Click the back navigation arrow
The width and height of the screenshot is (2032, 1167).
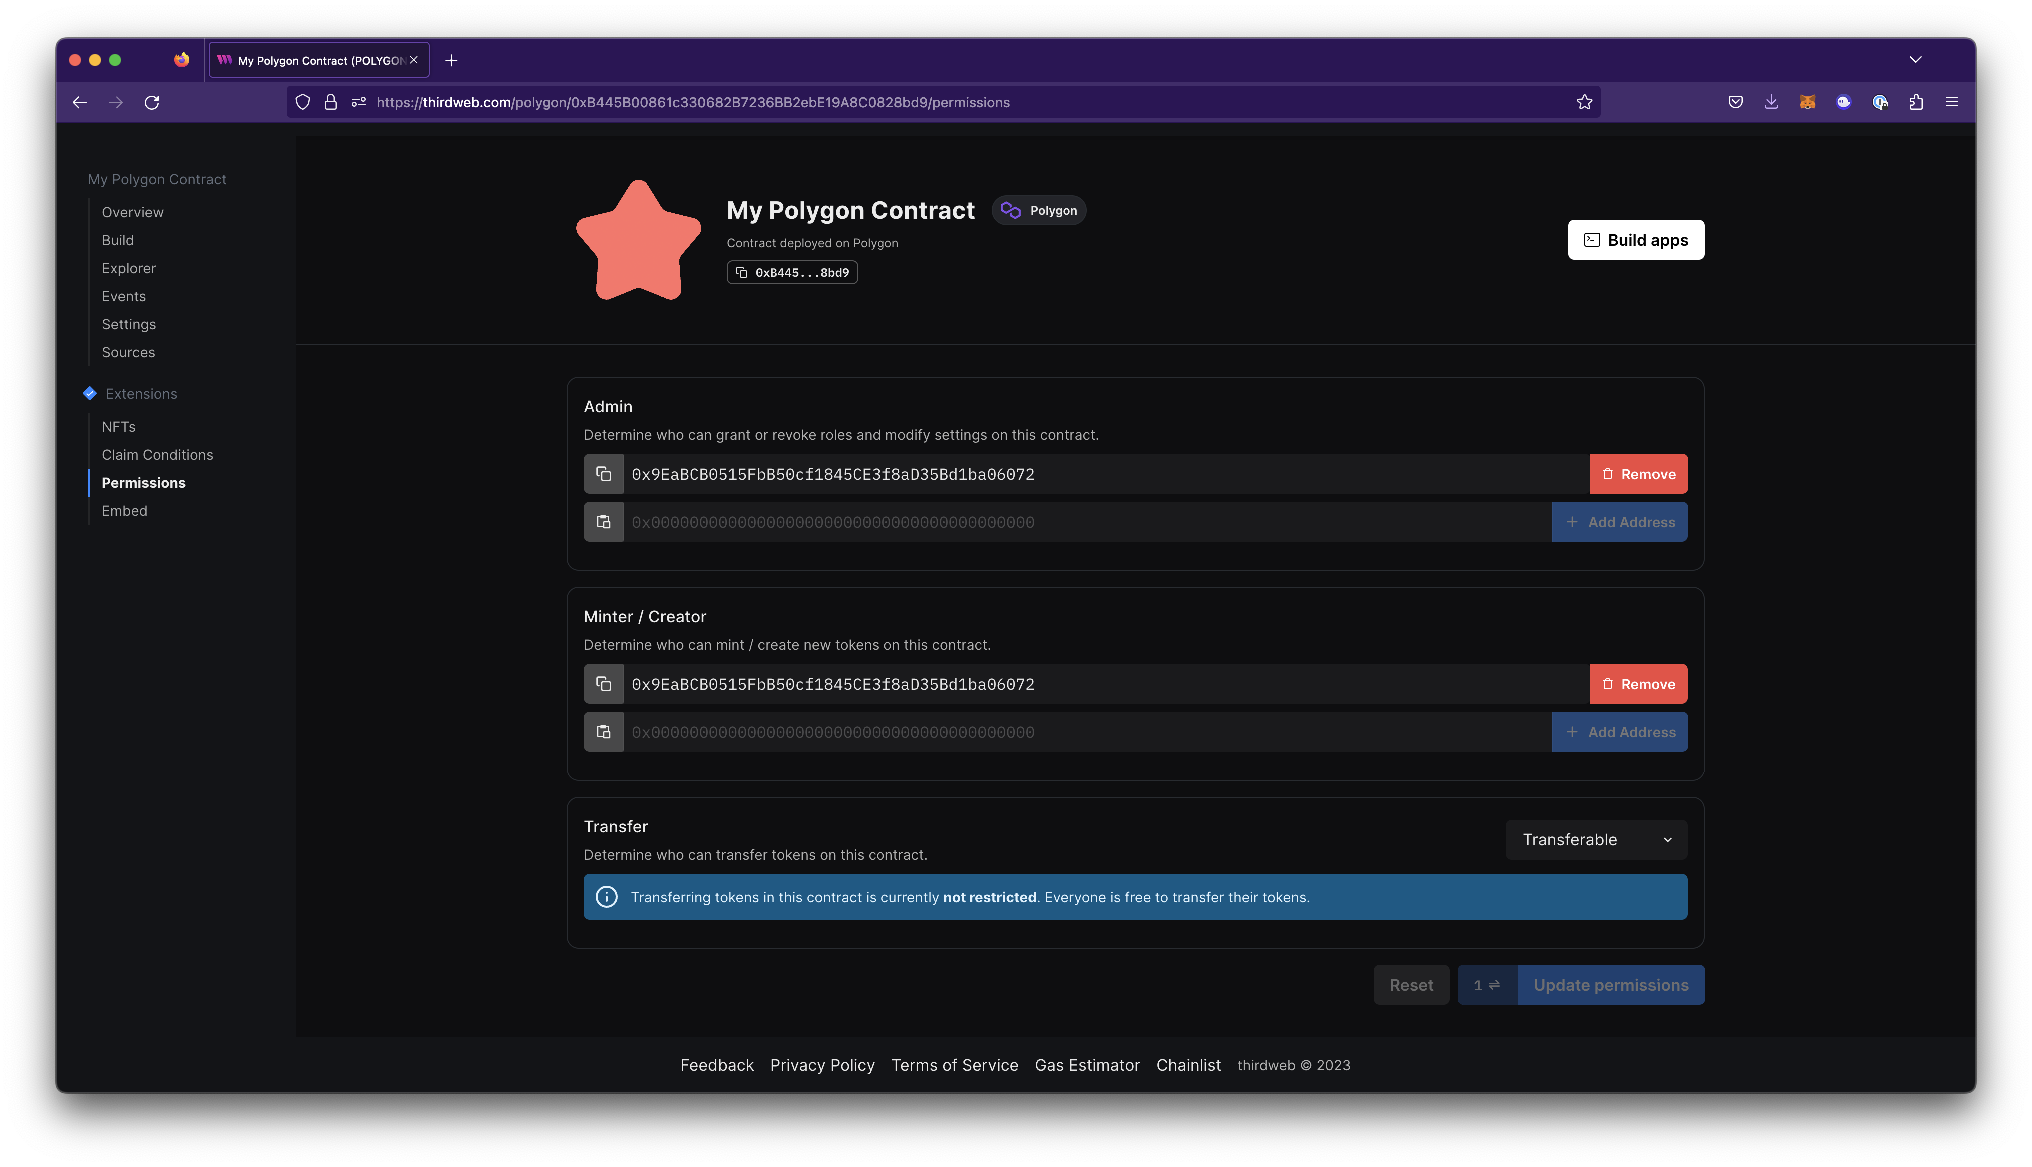click(79, 102)
